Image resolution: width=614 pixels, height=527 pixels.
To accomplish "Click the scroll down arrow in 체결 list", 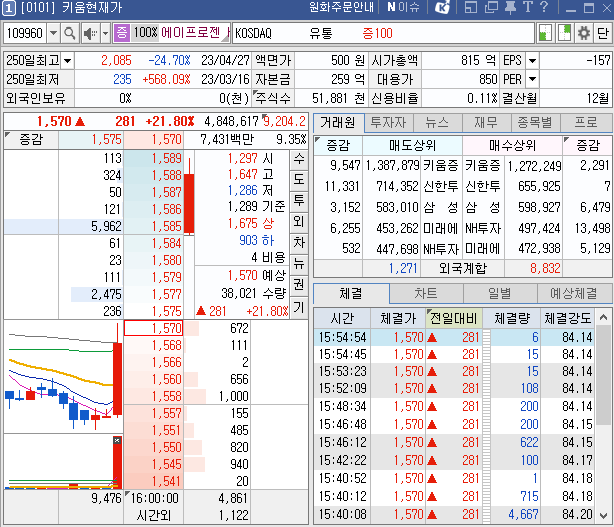I will pyautogui.click(x=603, y=516).
